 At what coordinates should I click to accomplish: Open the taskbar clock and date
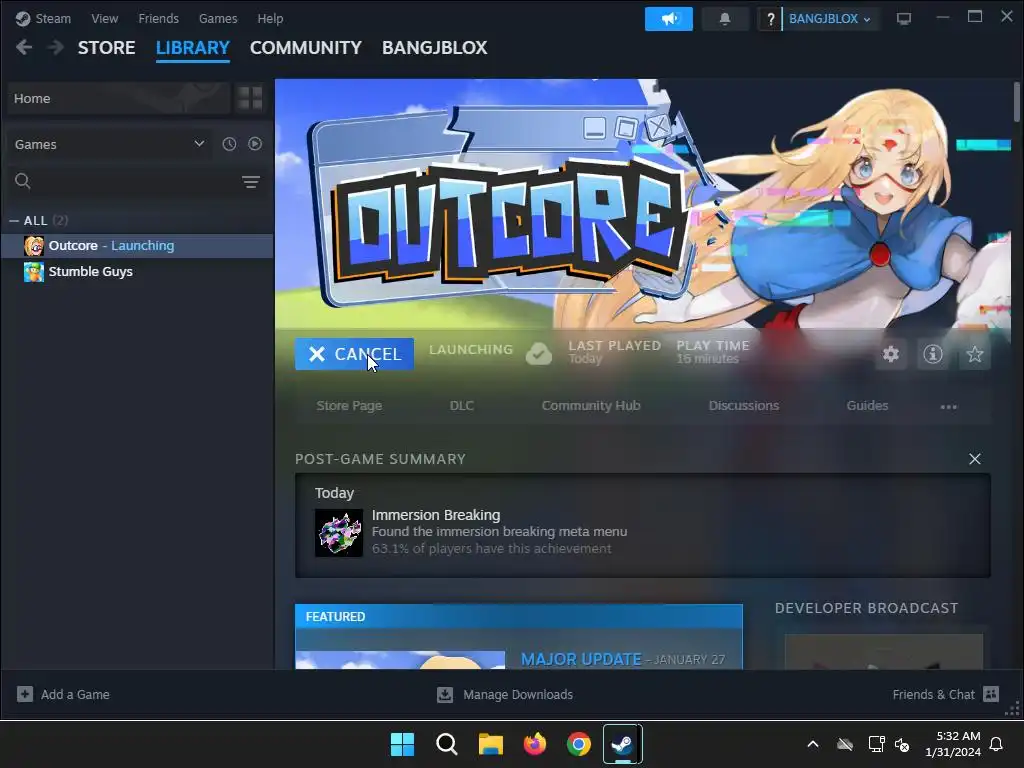pyautogui.click(x=953, y=744)
